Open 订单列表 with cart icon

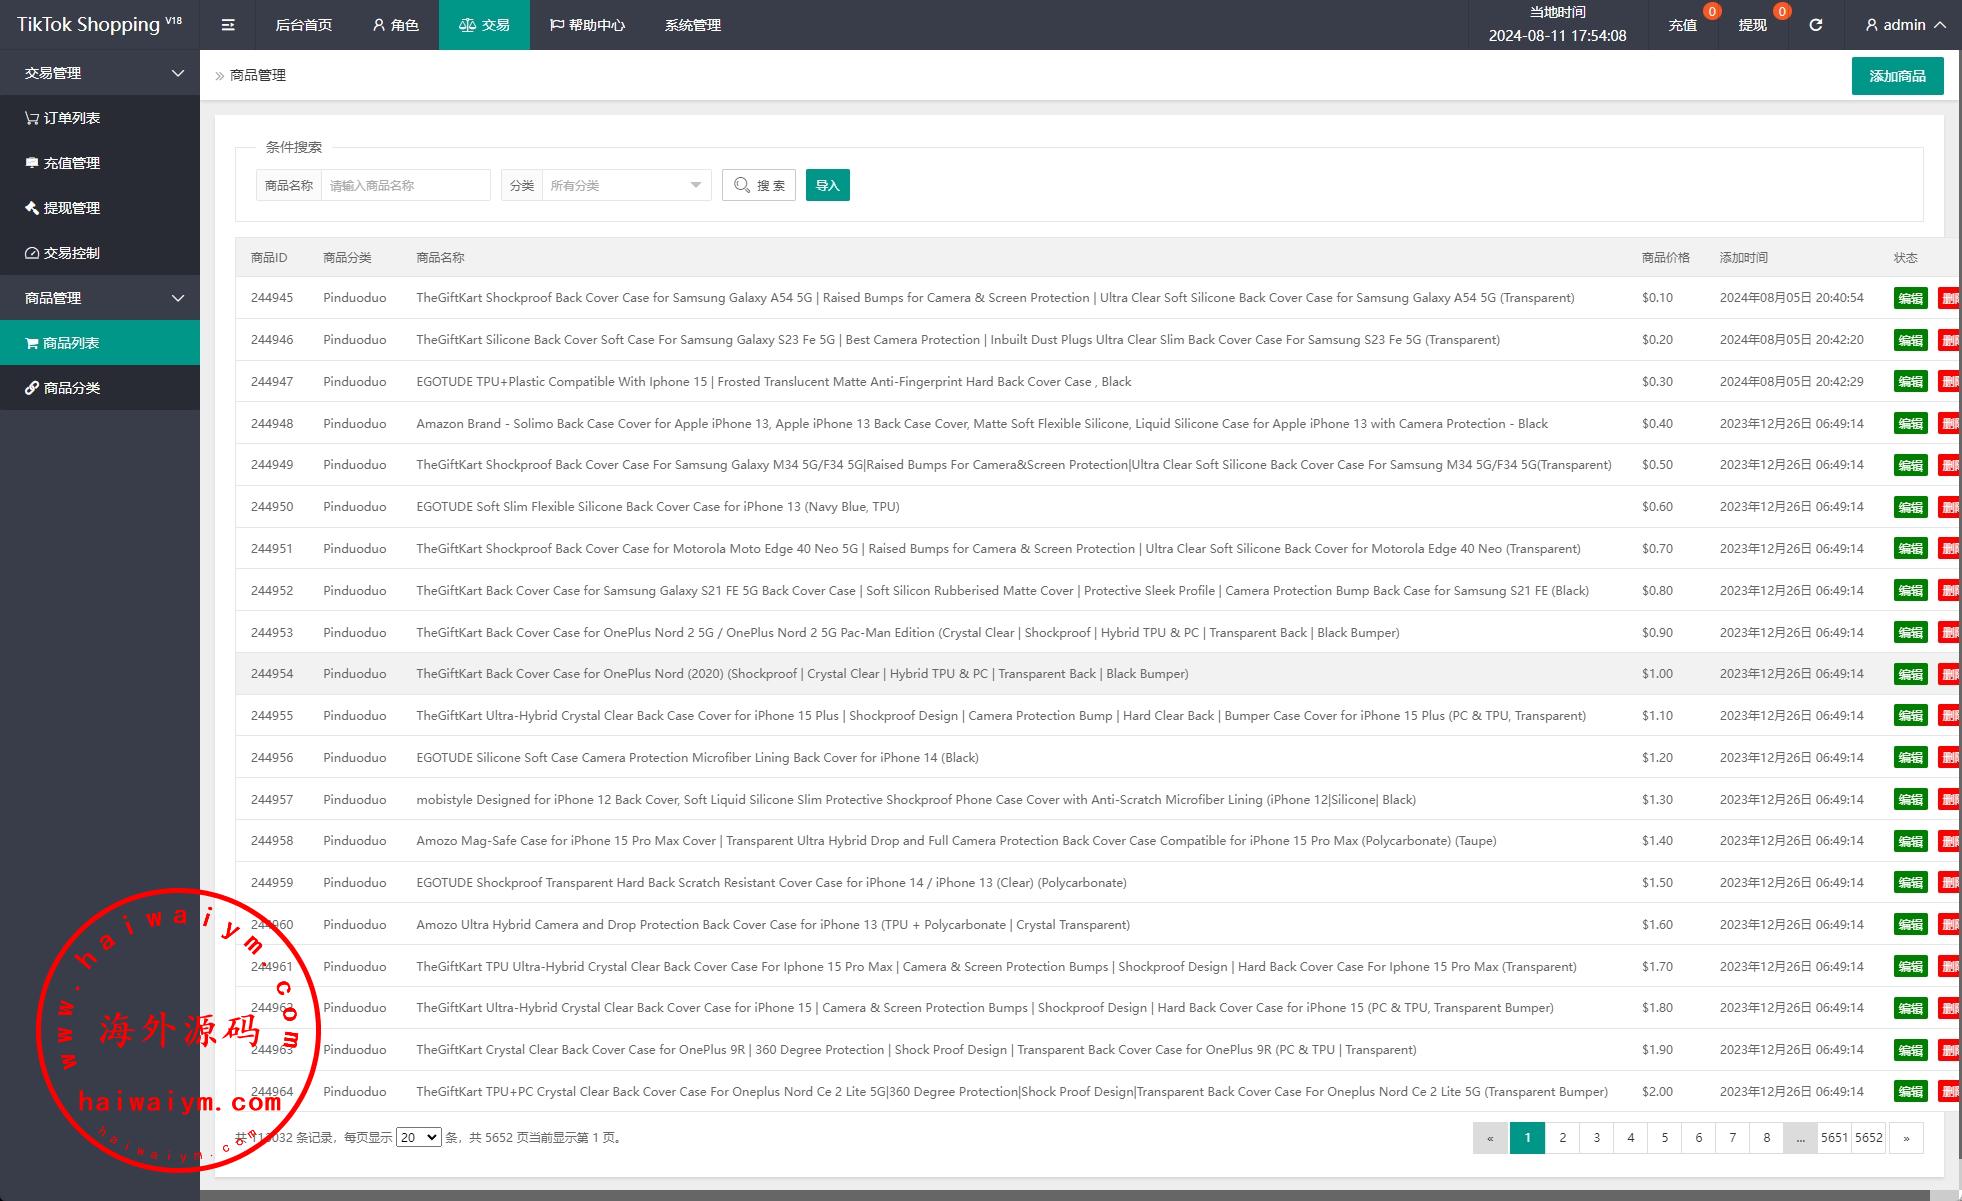tap(62, 118)
